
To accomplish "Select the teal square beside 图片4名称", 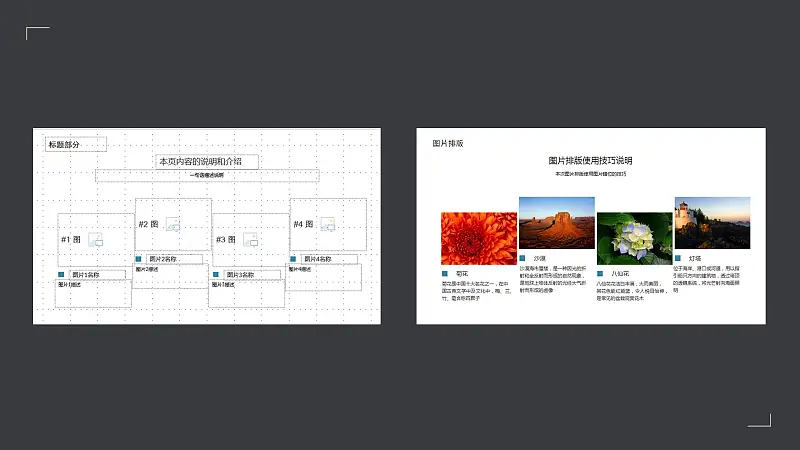I will [x=293, y=259].
